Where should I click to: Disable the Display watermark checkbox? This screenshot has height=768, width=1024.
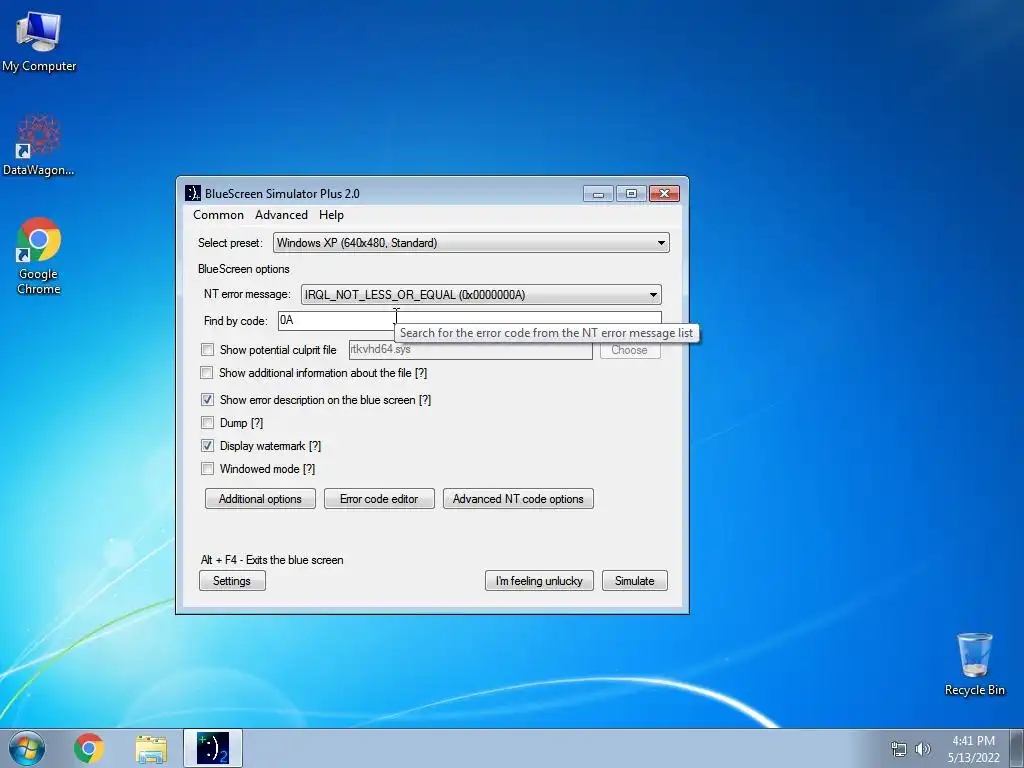tap(208, 446)
